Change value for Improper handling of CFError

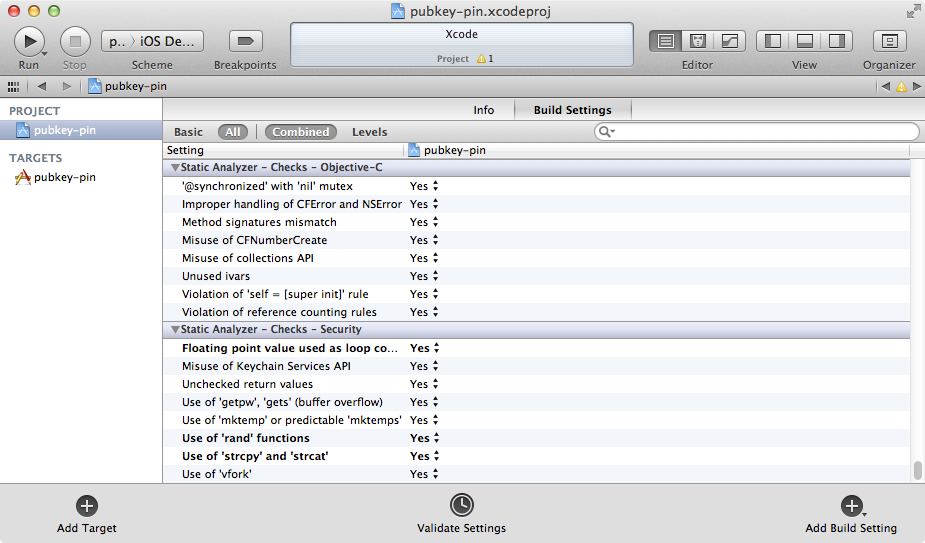pyautogui.click(x=424, y=204)
